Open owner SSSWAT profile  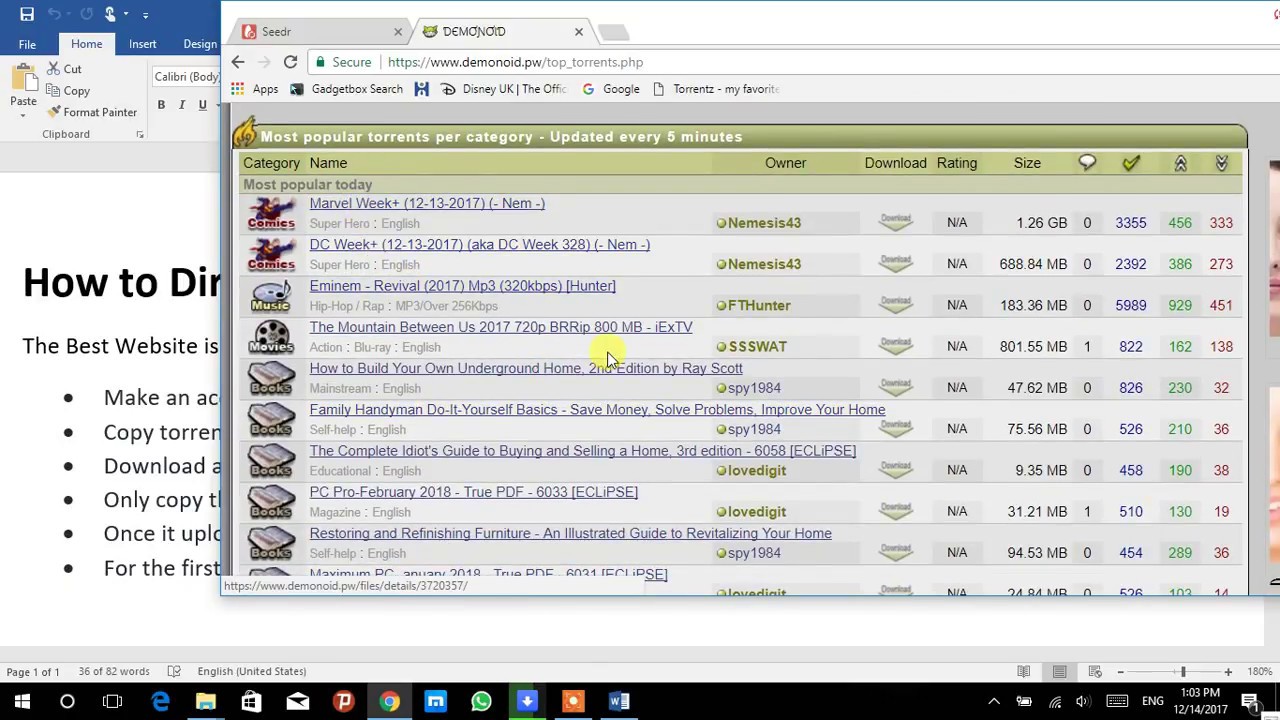tap(757, 346)
